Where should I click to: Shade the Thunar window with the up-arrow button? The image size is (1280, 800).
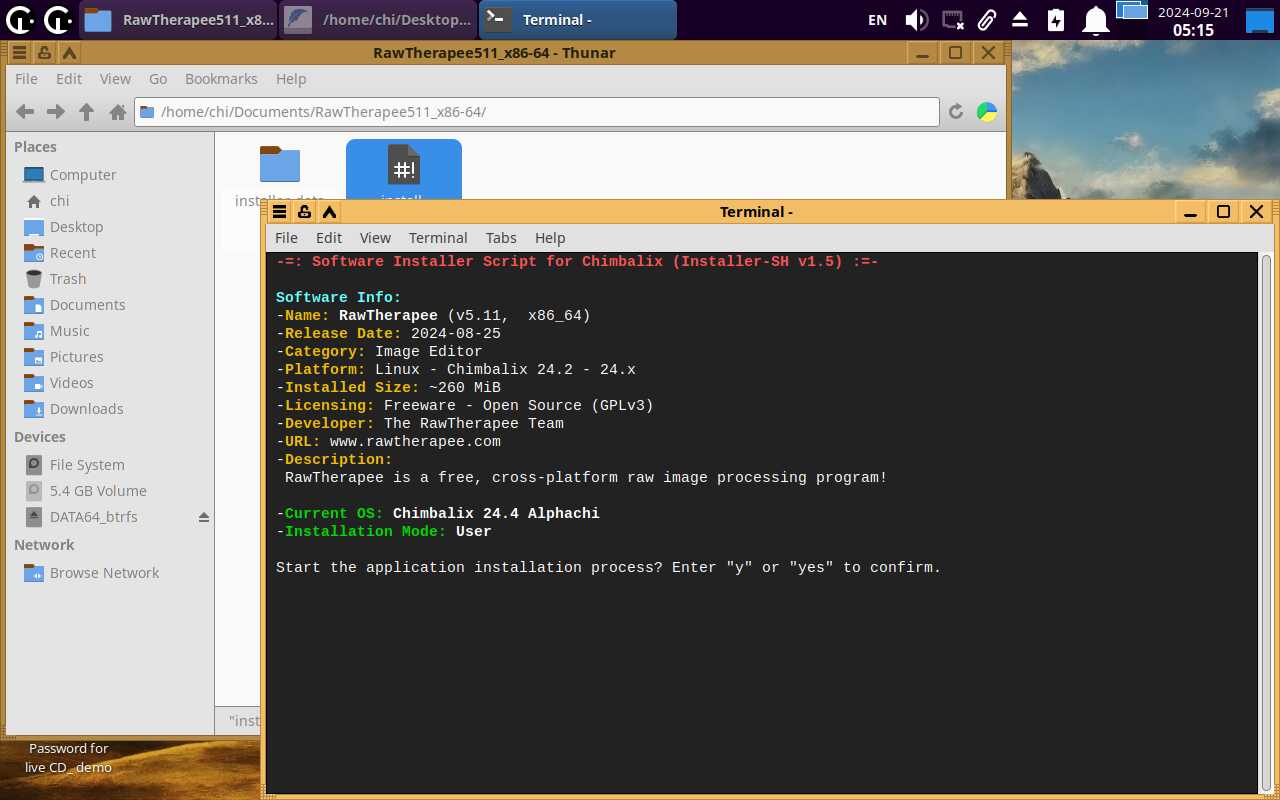point(69,53)
